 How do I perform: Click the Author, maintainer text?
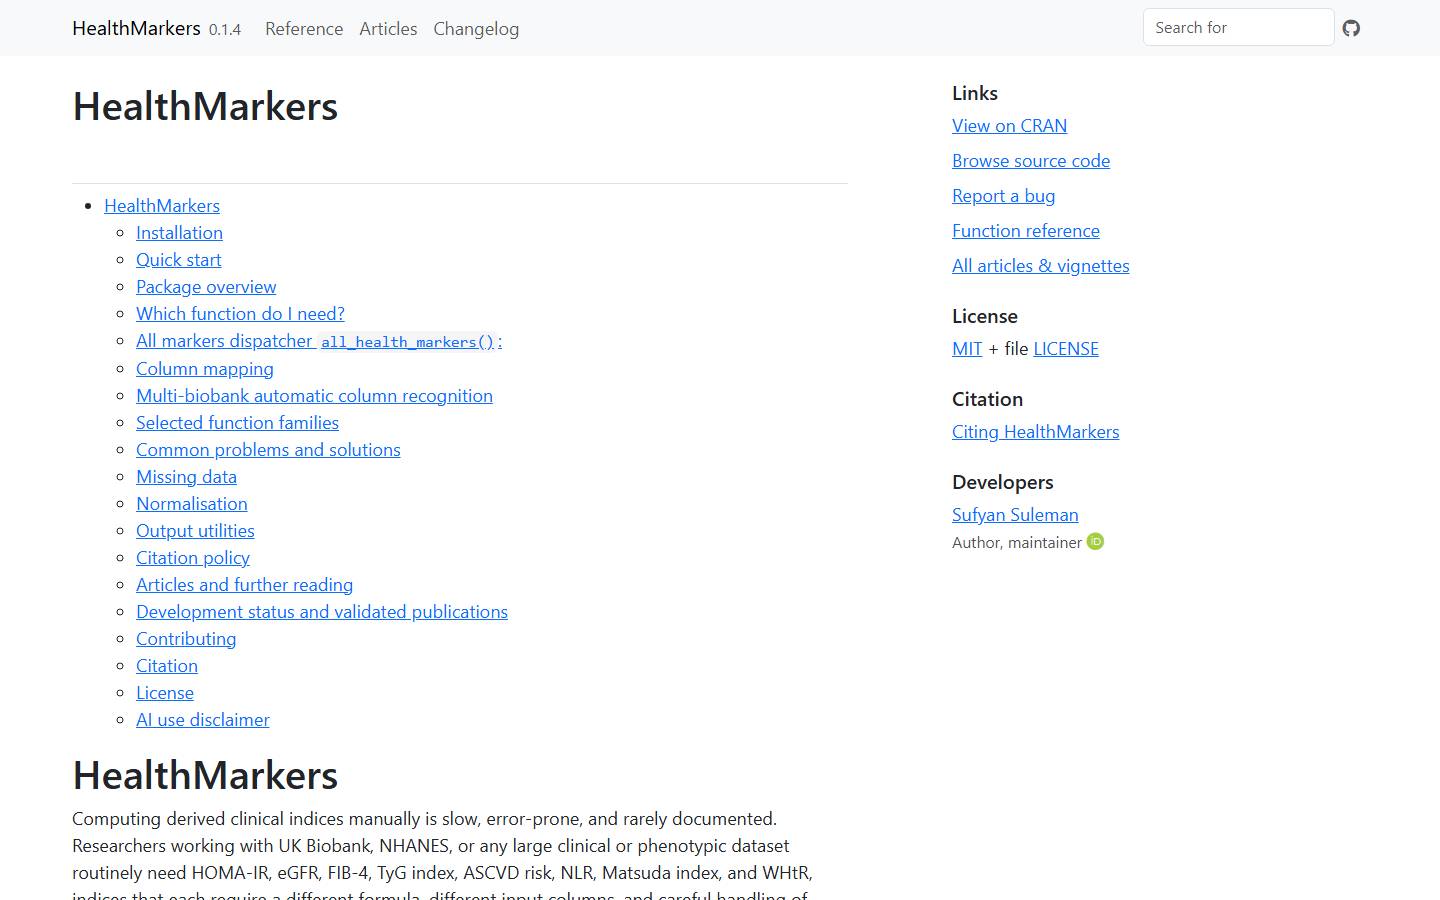(x=1017, y=542)
